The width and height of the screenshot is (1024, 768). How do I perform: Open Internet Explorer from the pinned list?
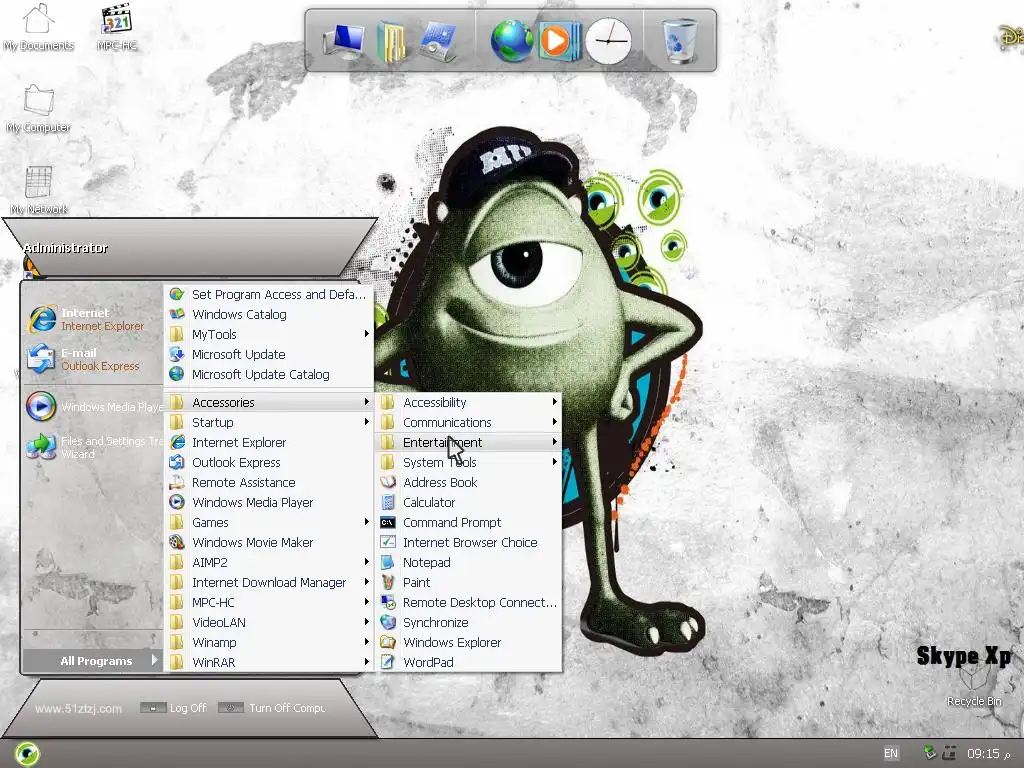pyautogui.click(x=91, y=319)
